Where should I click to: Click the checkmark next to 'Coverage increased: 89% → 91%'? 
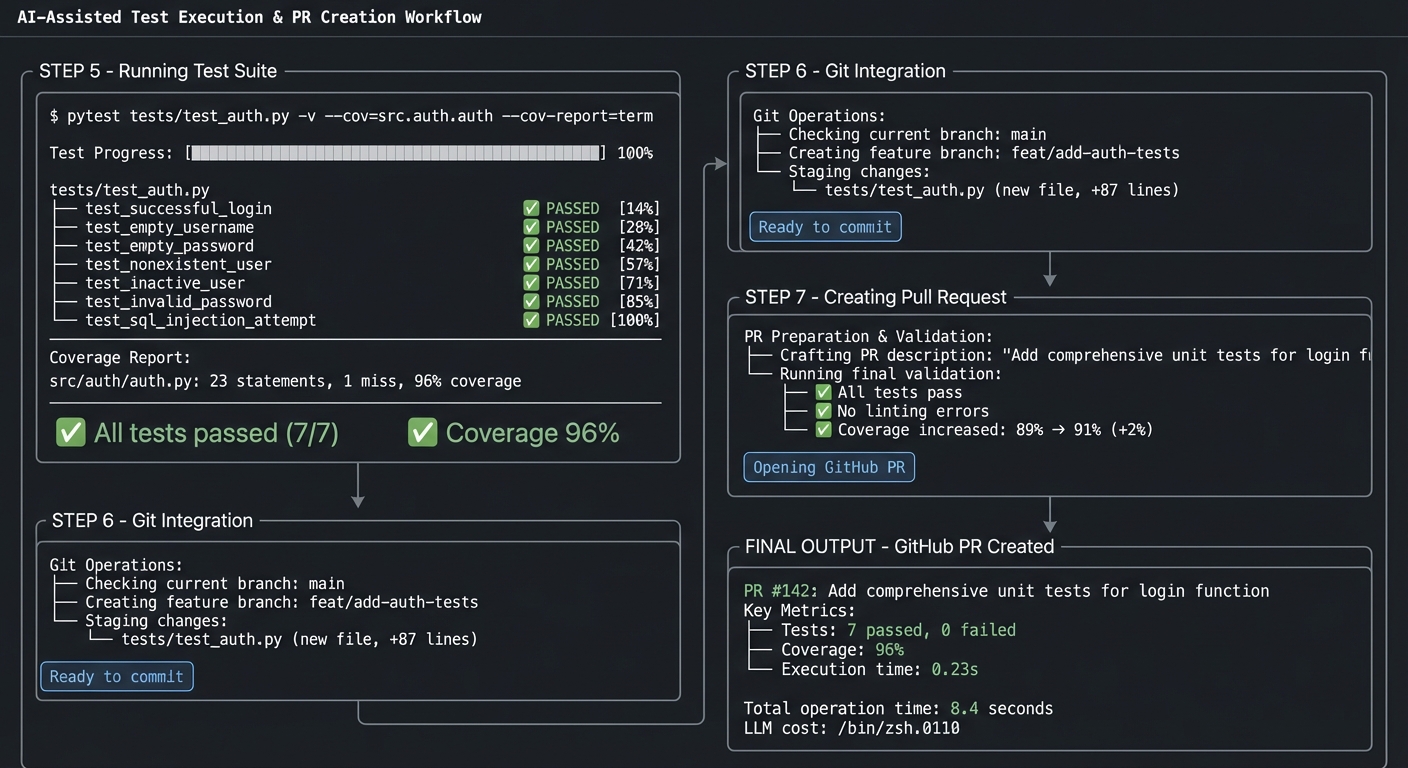click(822, 430)
